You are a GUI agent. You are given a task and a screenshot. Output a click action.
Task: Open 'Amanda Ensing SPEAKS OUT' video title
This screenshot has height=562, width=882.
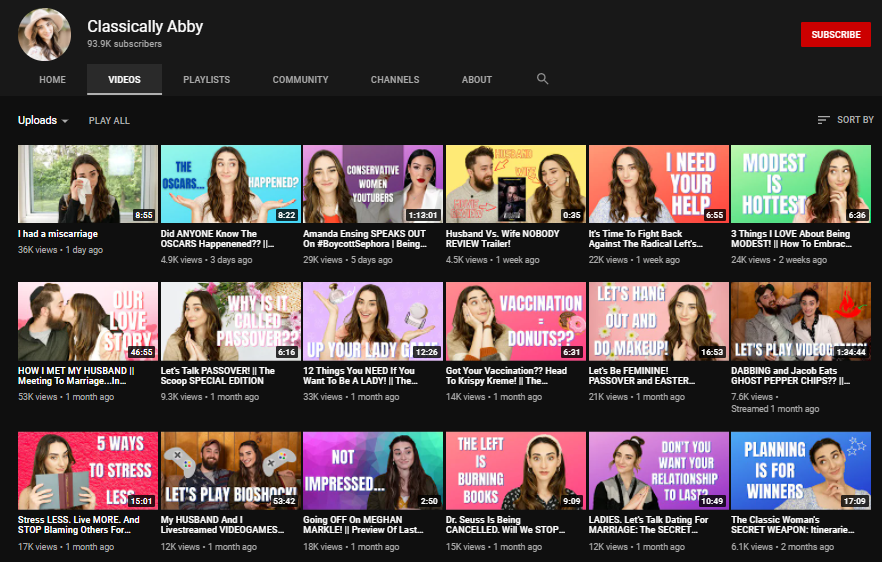pyautogui.click(x=365, y=239)
